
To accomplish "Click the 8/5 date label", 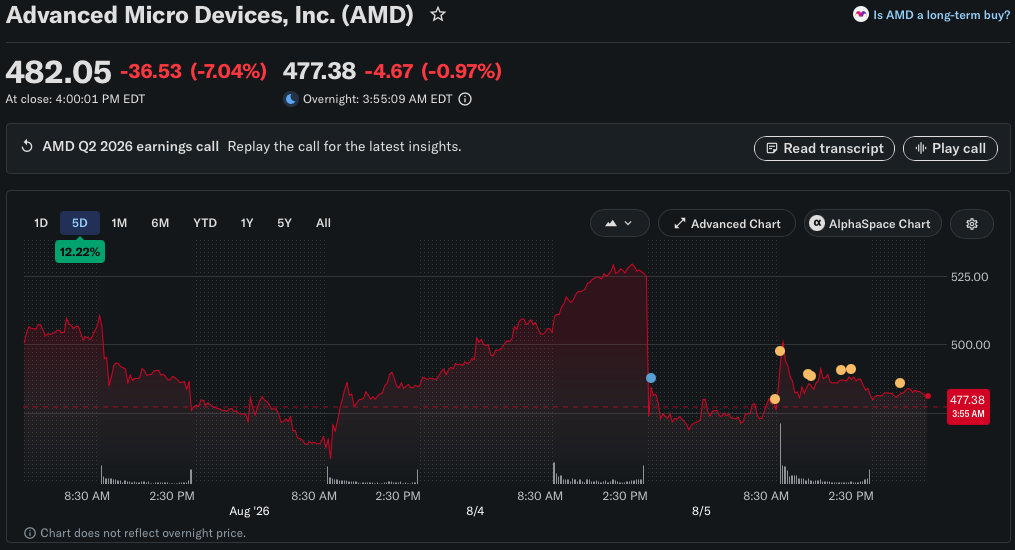I will (x=701, y=511).
